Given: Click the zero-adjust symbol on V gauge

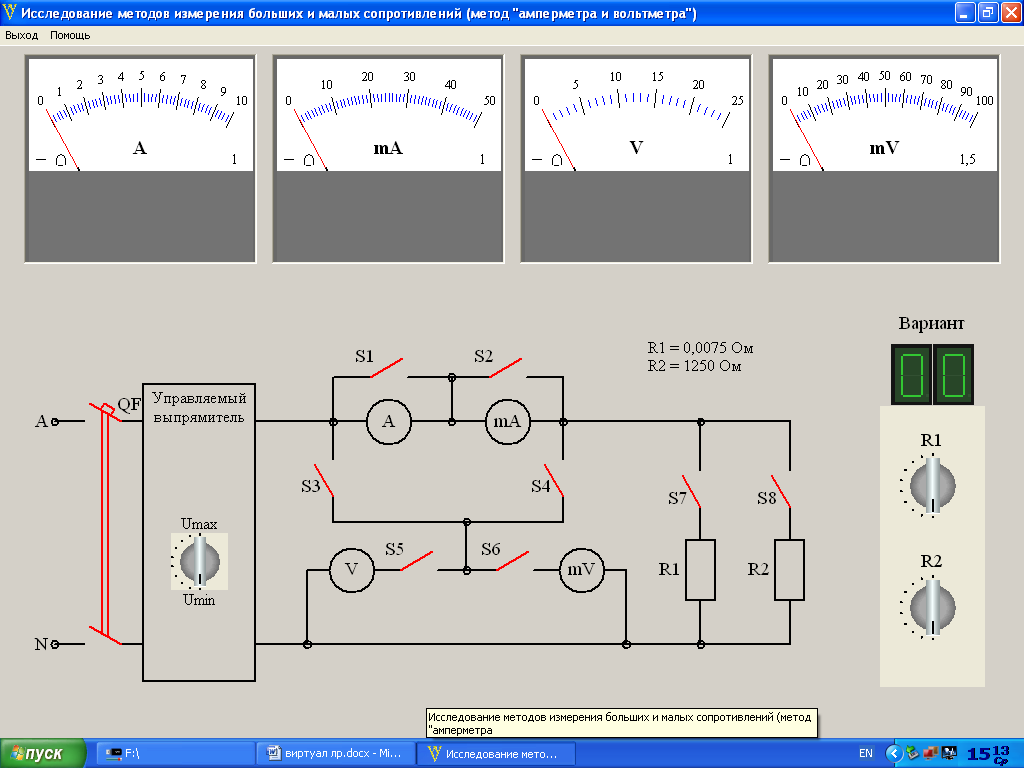Looking at the screenshot, I should tap(556, 160).
